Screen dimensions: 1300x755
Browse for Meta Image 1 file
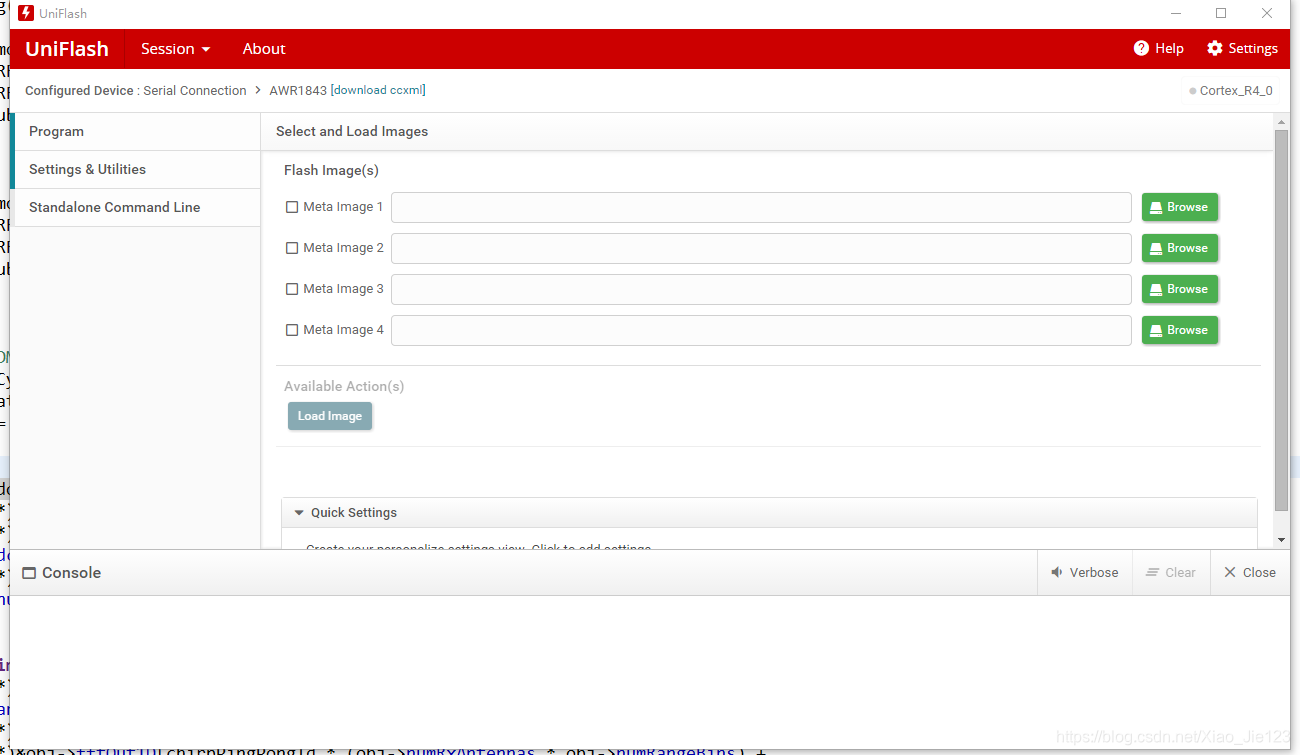1180,207
